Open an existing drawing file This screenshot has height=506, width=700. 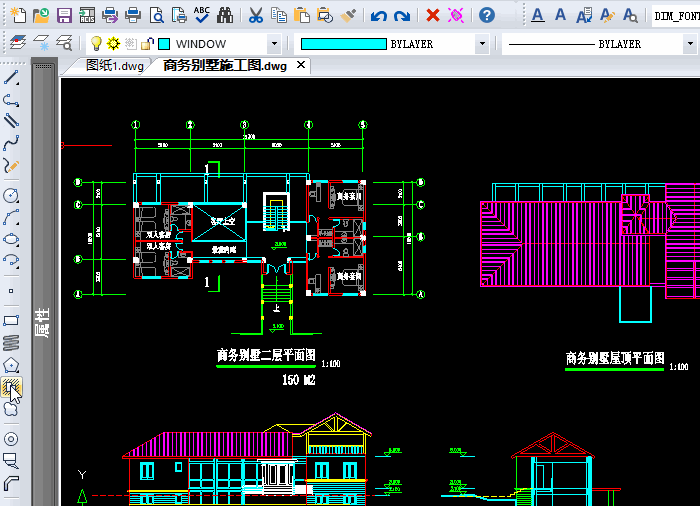coord(41,15)
